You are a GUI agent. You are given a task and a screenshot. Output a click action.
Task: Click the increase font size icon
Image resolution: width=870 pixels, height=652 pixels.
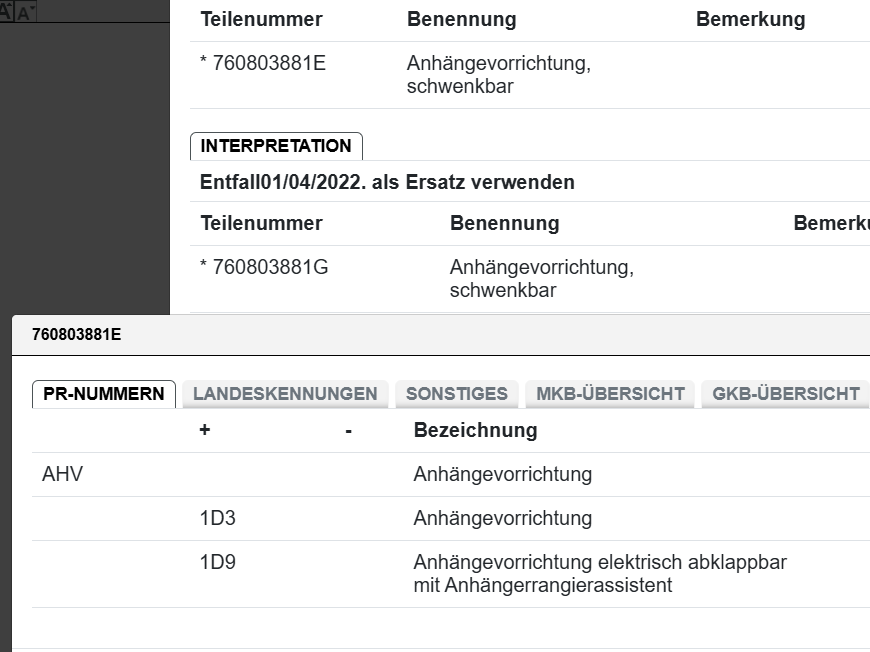click(7, 11)
